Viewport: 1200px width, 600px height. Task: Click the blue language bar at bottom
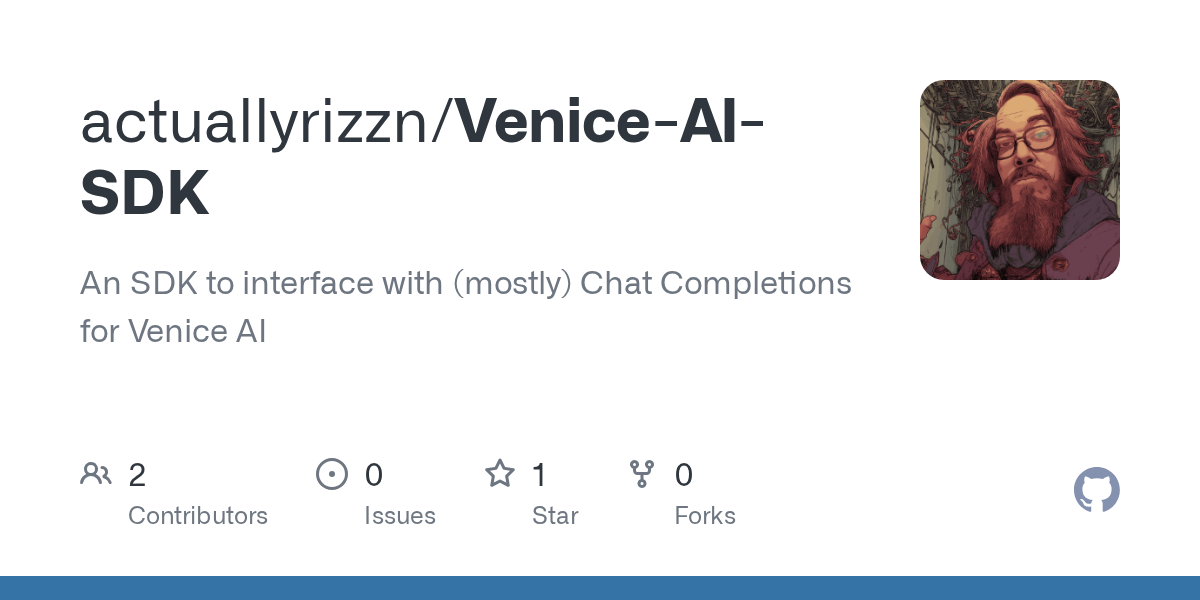[600, 588]
